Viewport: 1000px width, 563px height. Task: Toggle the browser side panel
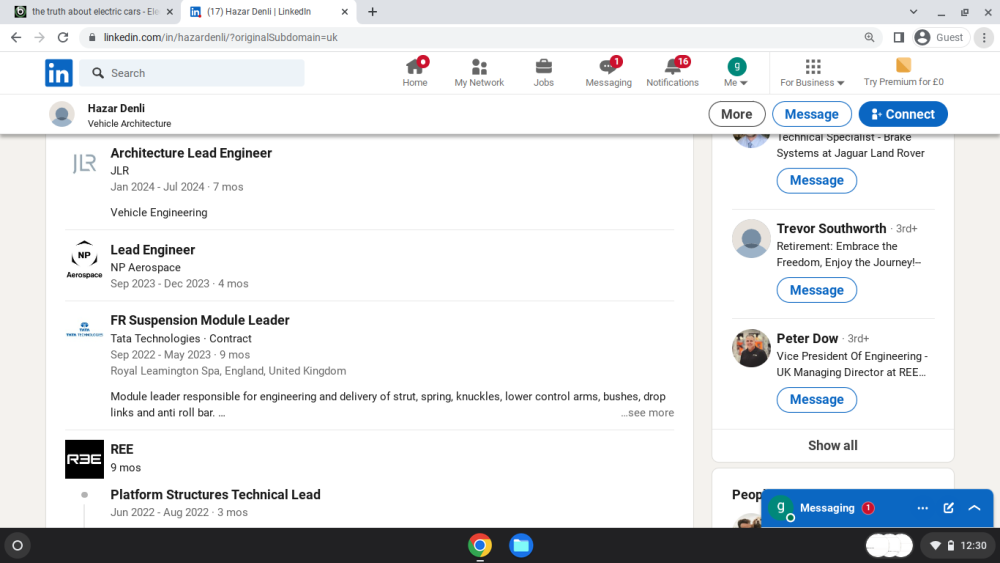coord(898,38)
